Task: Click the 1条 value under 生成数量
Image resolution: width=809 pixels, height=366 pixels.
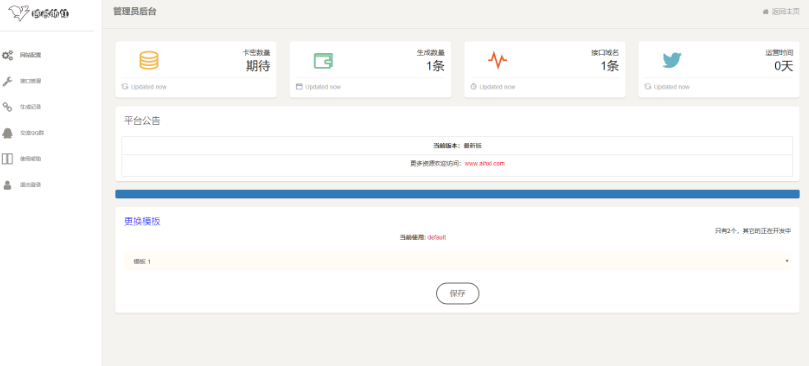Action: (x=435, y=66)
